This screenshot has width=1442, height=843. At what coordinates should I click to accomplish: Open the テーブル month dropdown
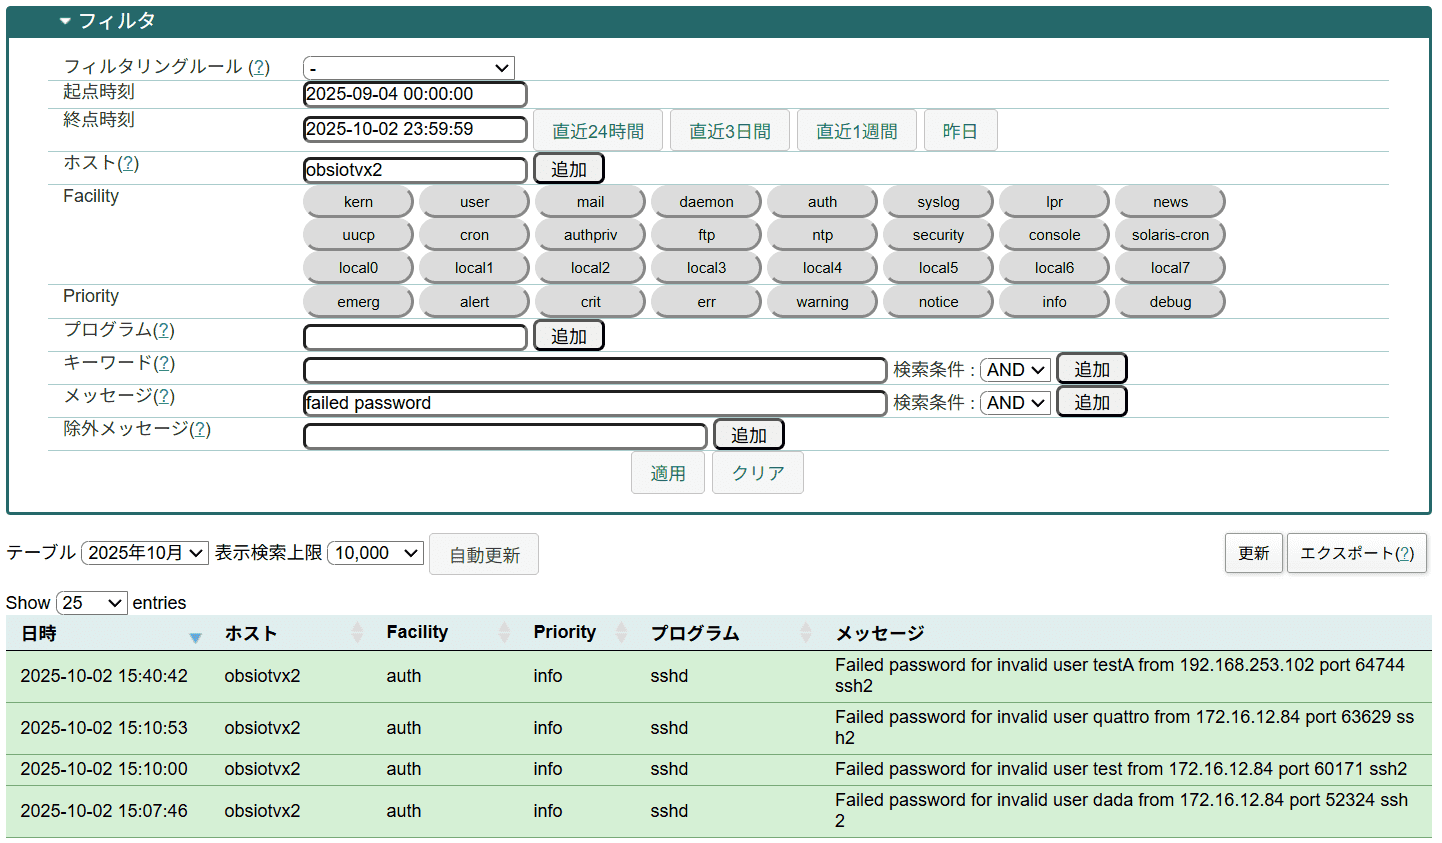(145, 553)
